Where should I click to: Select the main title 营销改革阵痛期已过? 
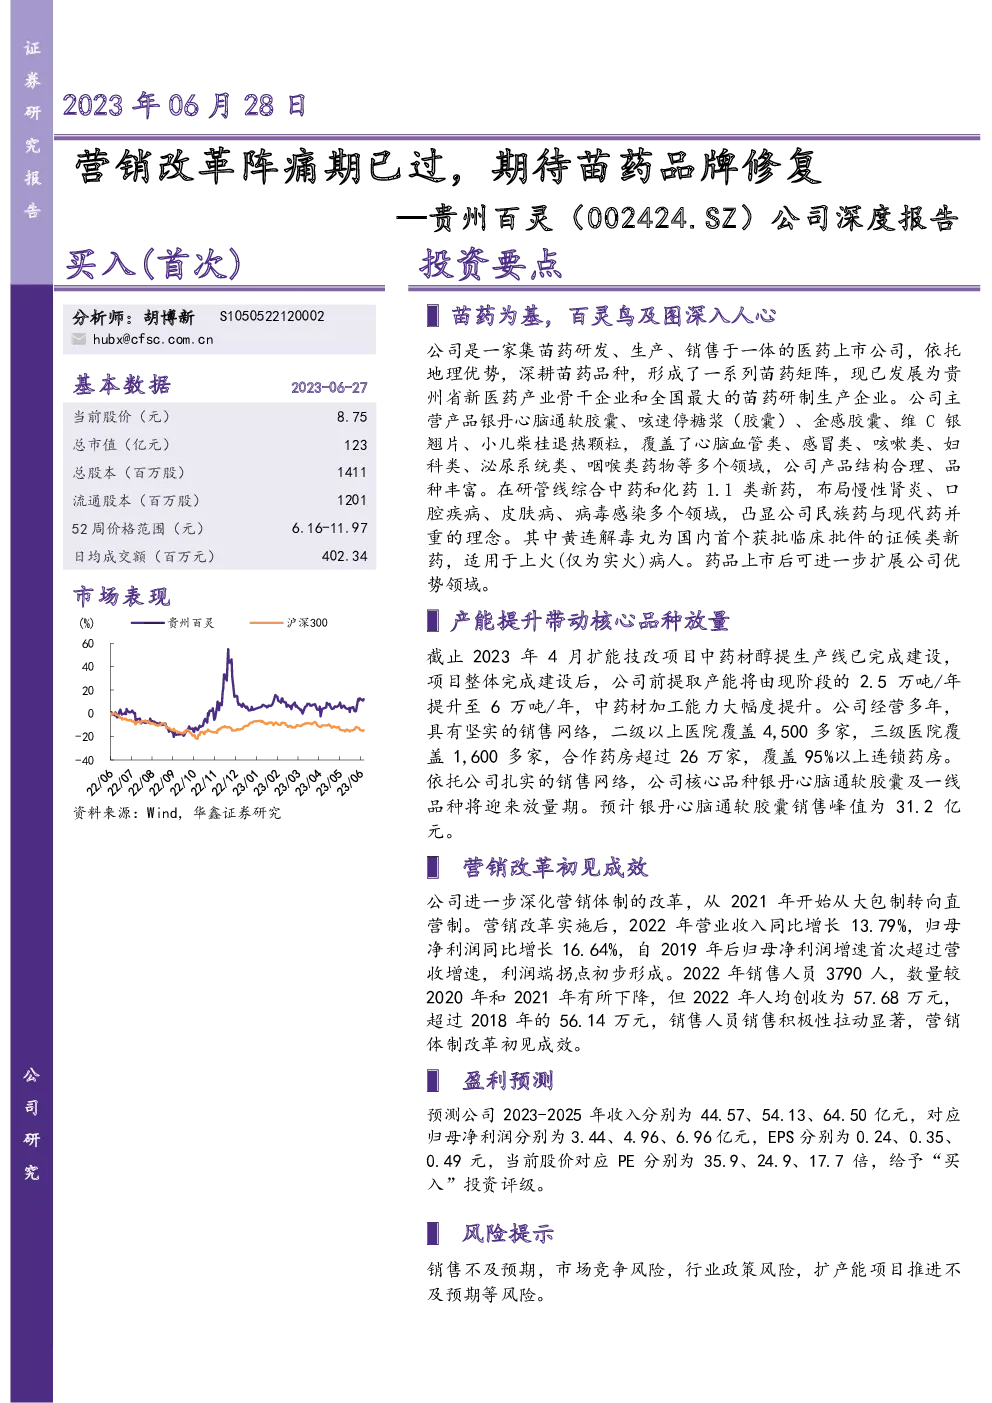point(260,166)
